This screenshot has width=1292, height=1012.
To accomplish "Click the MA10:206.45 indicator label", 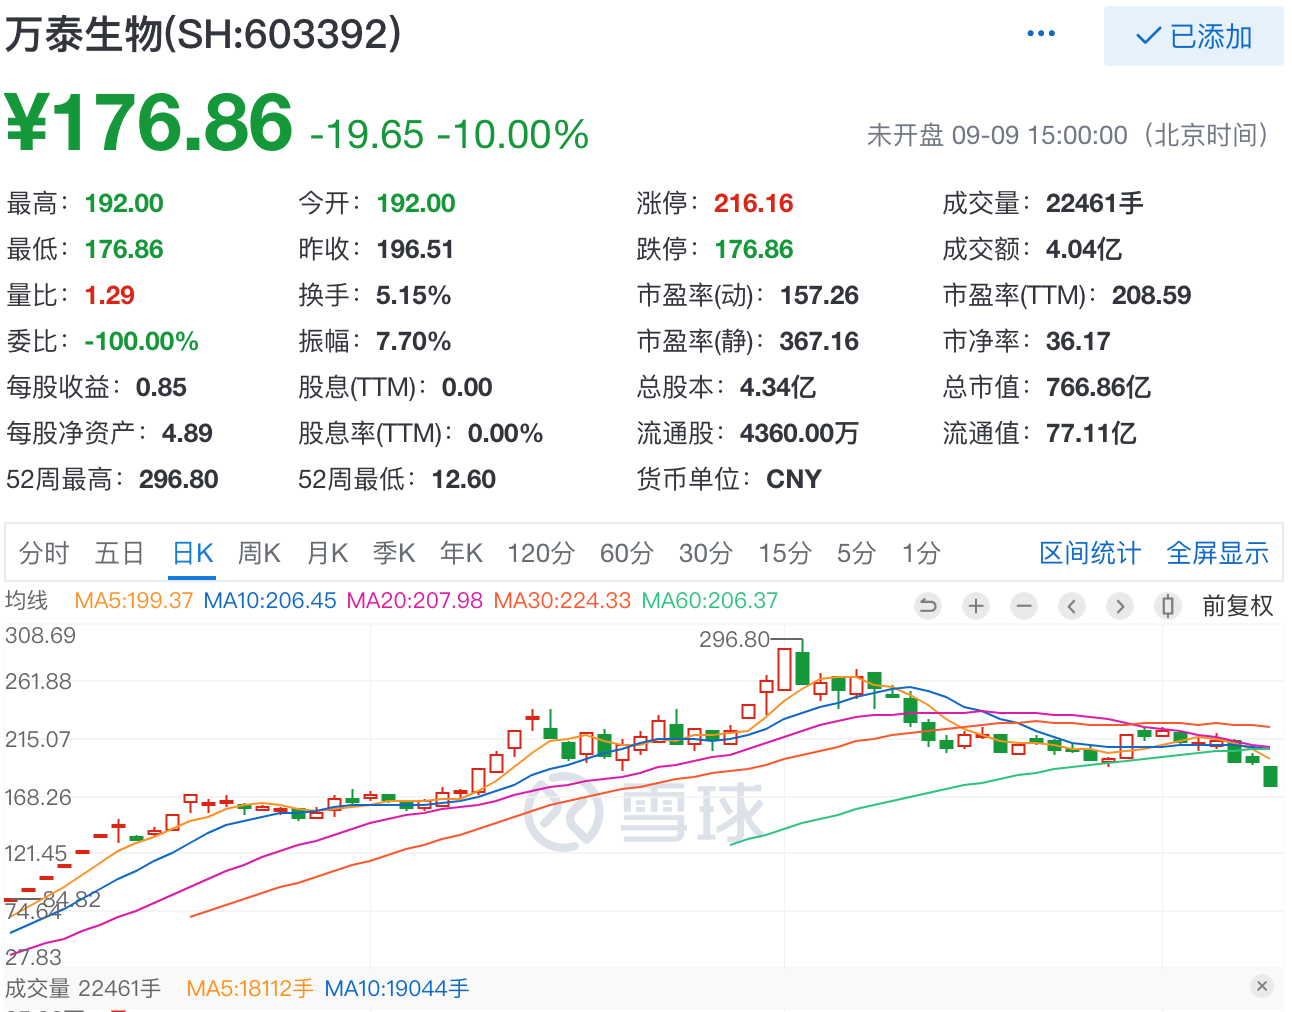I will pyautogui.click(x=270, y=601).
